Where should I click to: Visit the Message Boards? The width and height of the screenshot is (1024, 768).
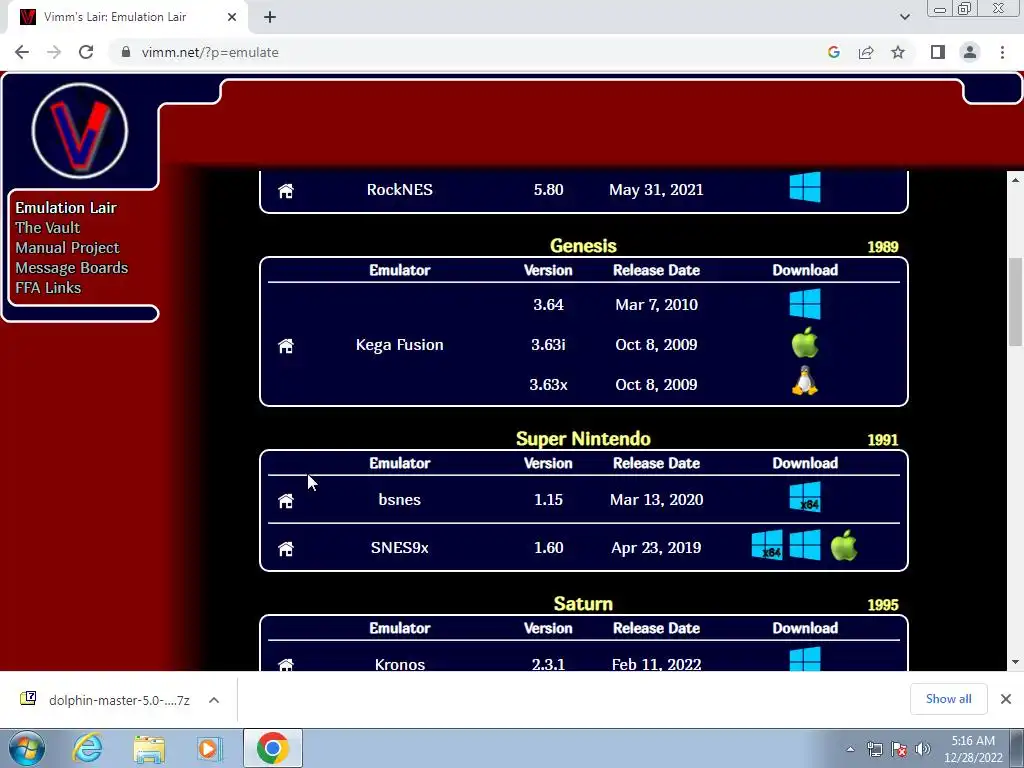pos(72,268)
